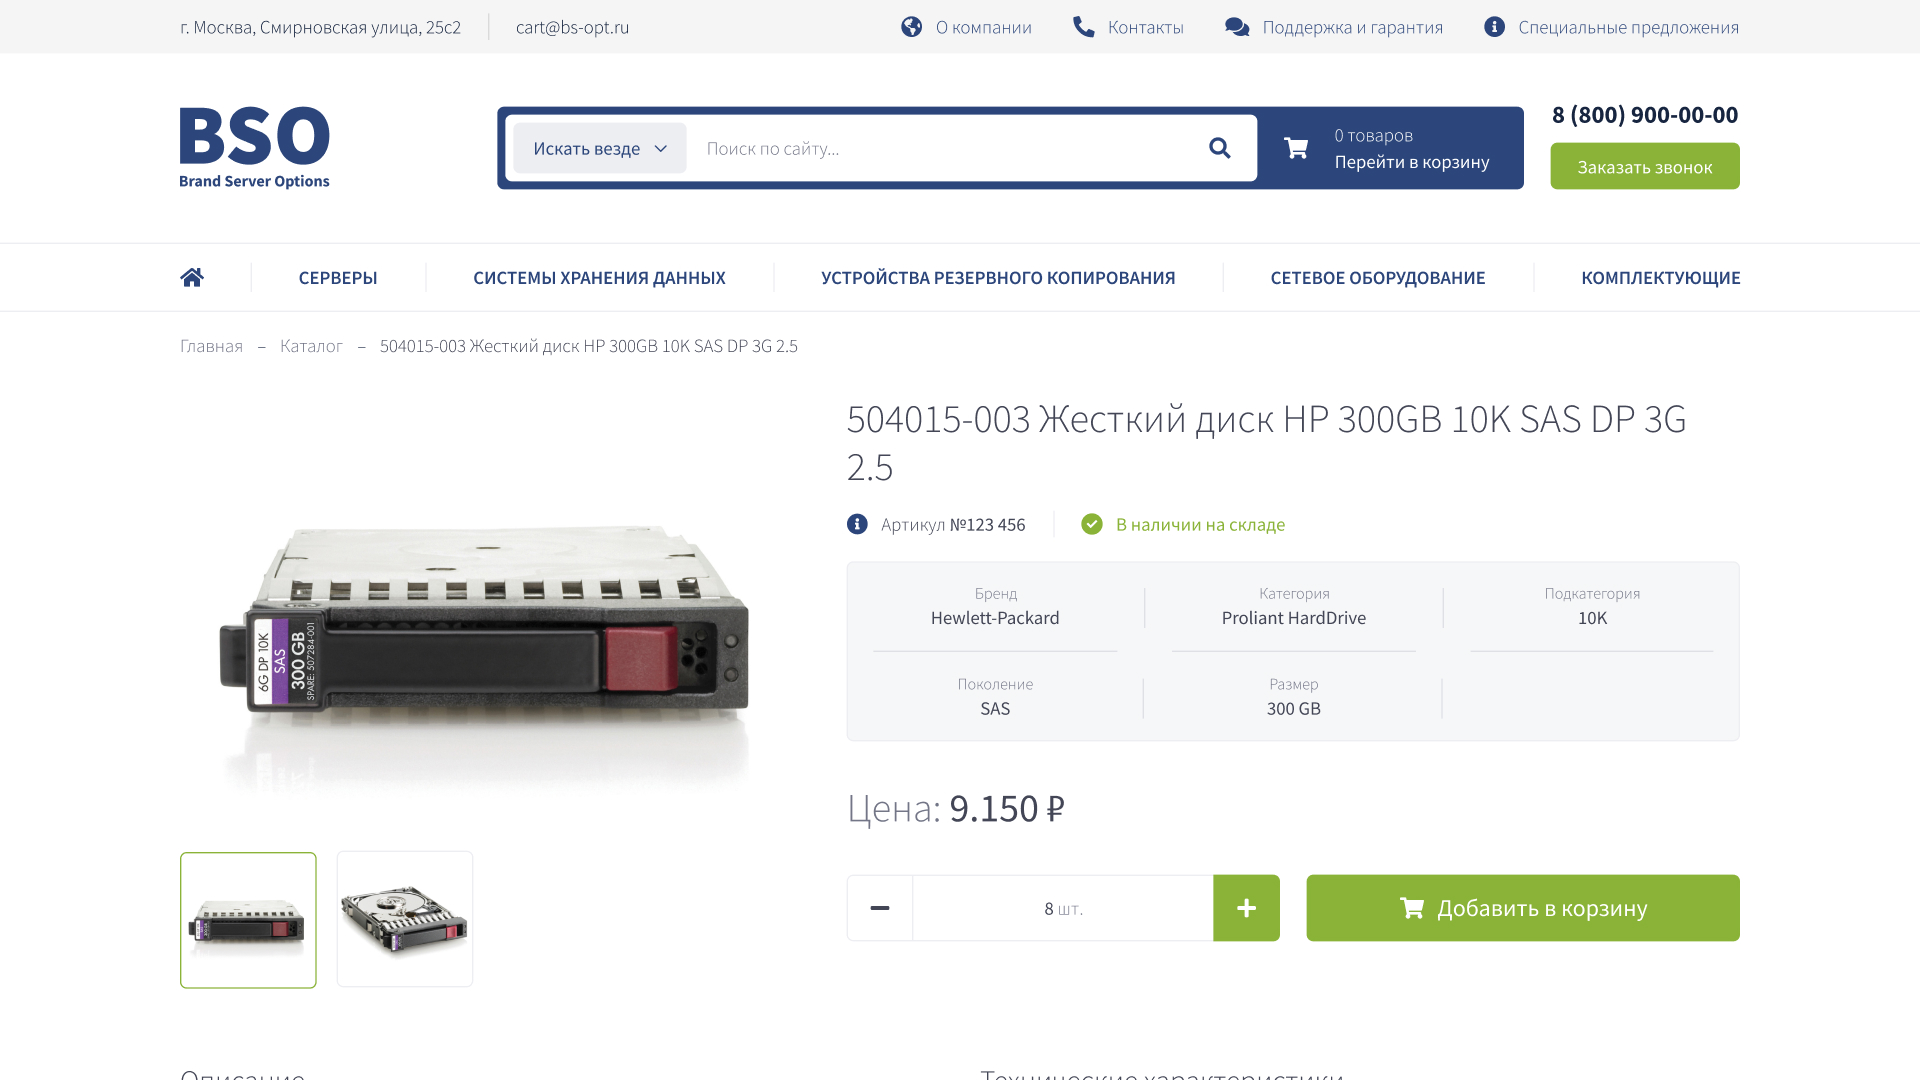Decrease quantity with the minus button
The height and width of the screenshot is (1080, 1920).
pos(880,908)
